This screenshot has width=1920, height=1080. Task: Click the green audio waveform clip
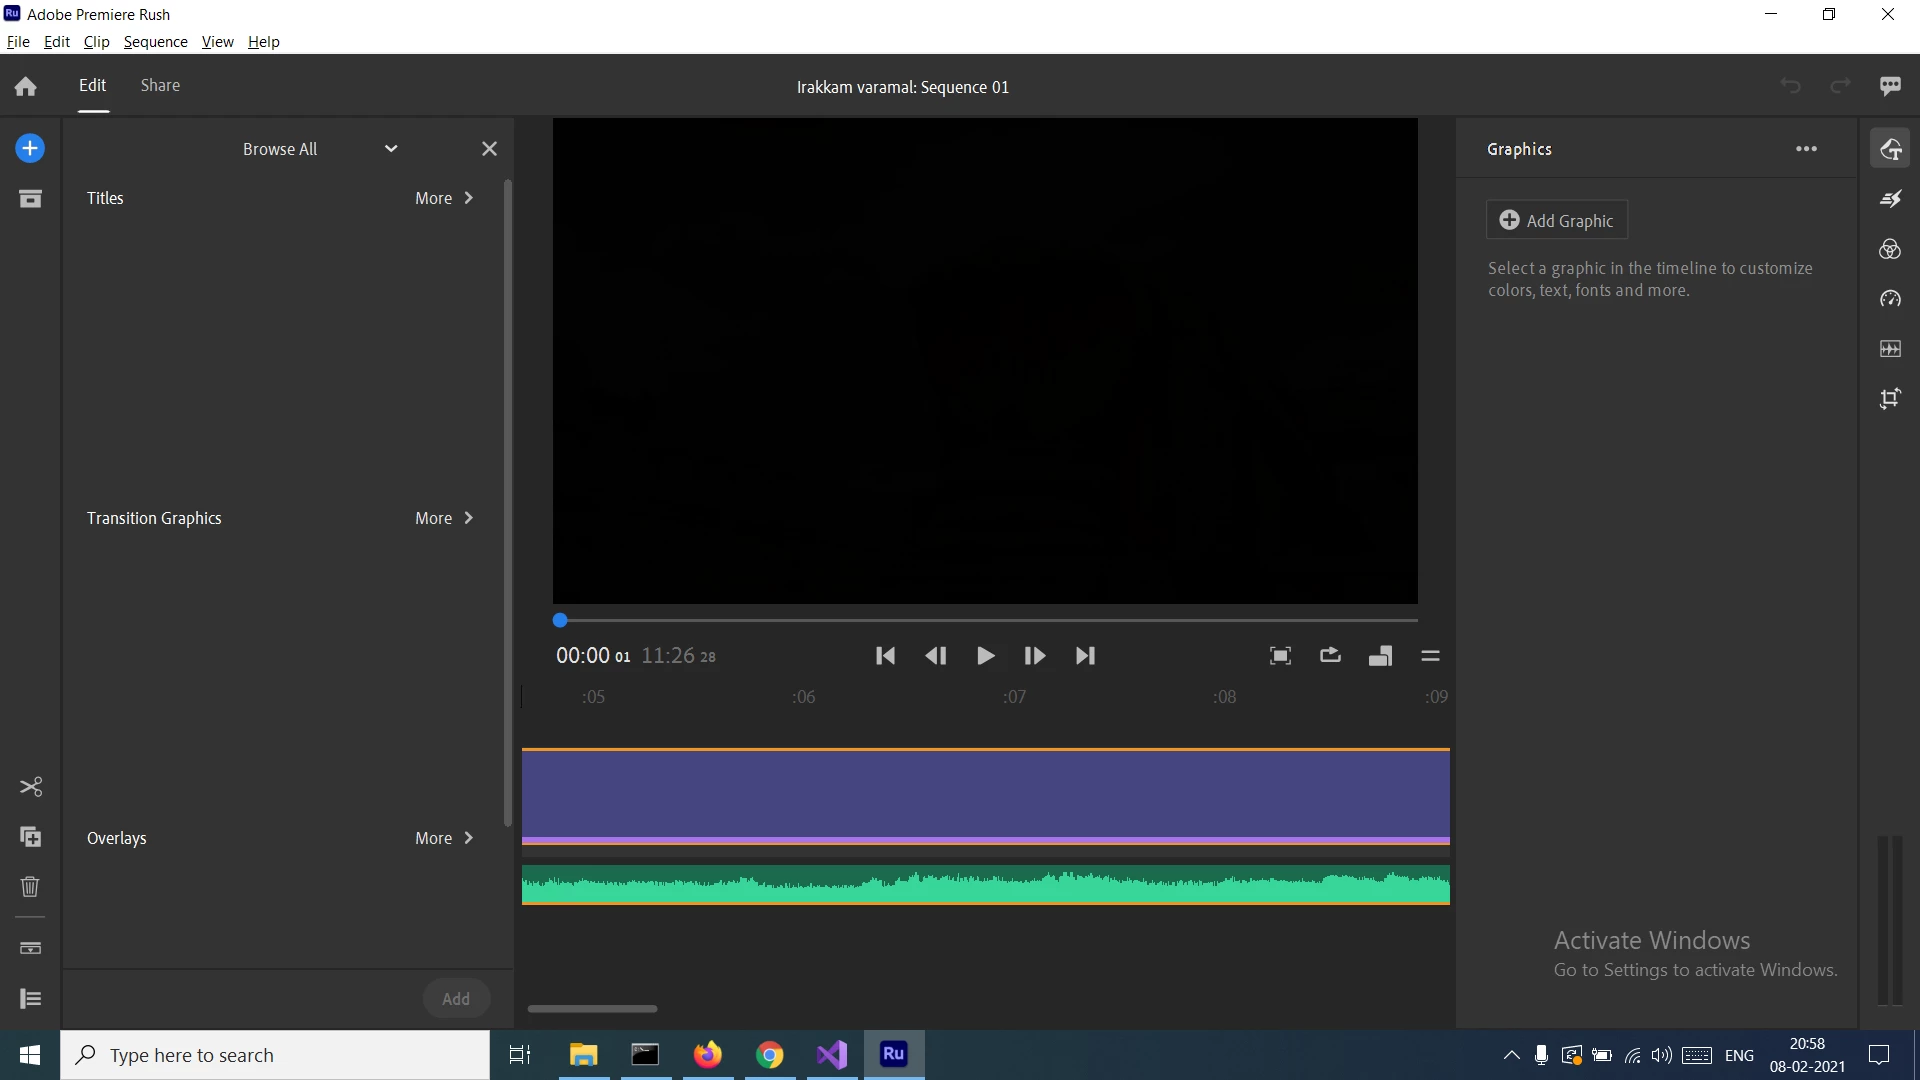(985, 886)
